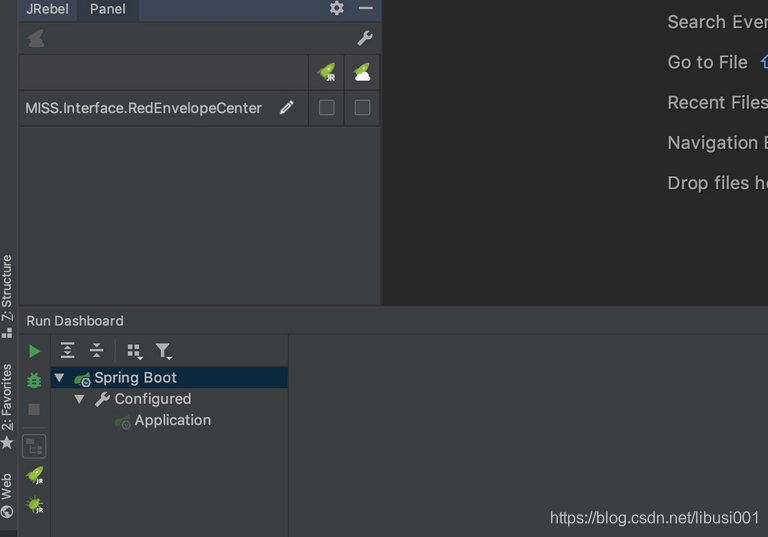Open the Group By dropdown in dashboard toolbar

point(135,351)
